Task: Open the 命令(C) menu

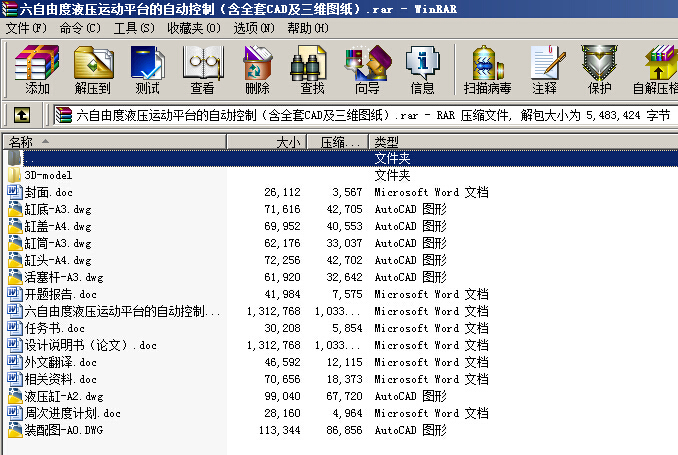Action: (x=80, y=28)
